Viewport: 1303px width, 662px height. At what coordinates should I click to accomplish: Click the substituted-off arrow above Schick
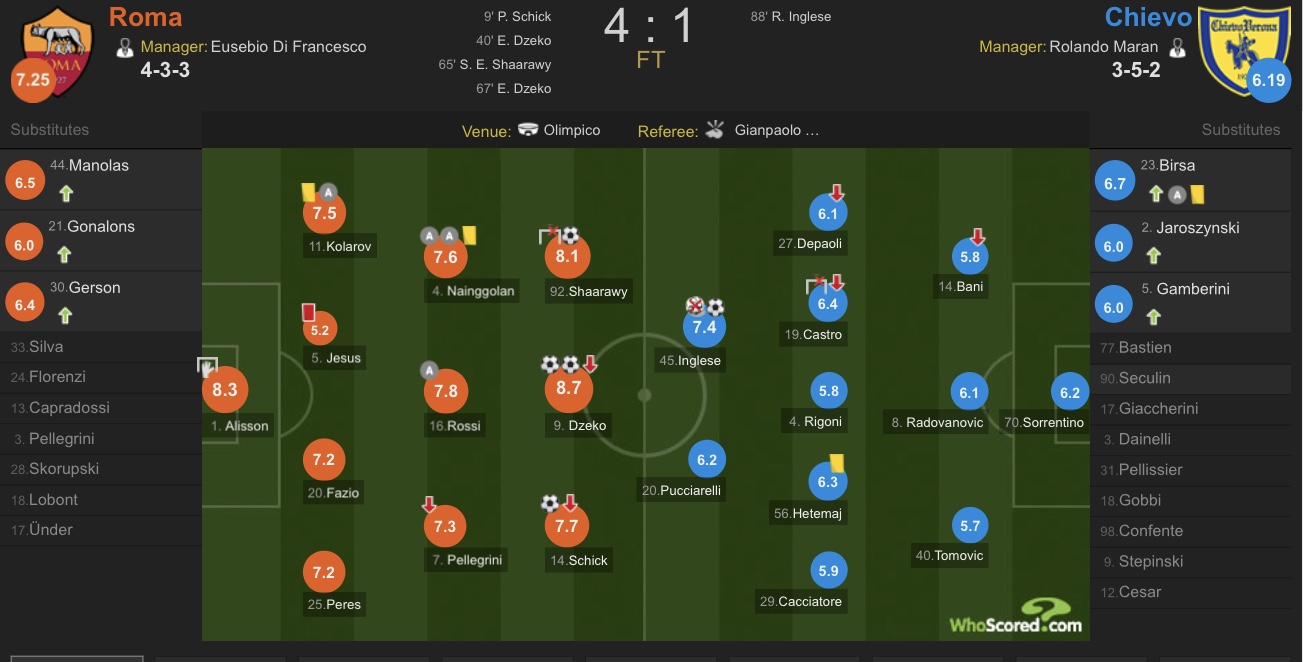coord(570,503)
